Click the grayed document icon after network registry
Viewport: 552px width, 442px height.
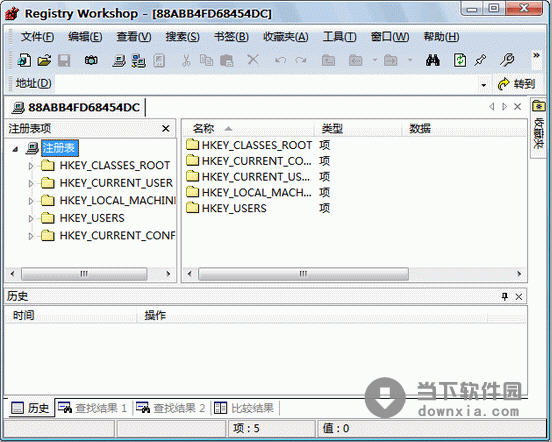[159, 61]
